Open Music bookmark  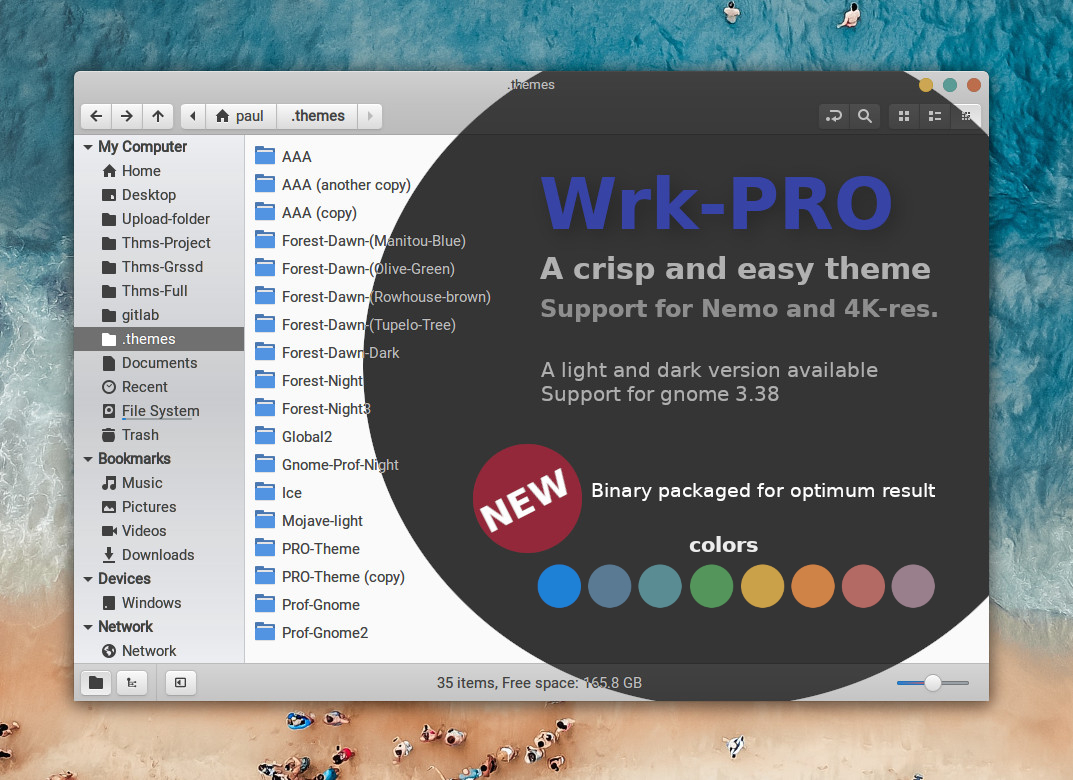159,483
